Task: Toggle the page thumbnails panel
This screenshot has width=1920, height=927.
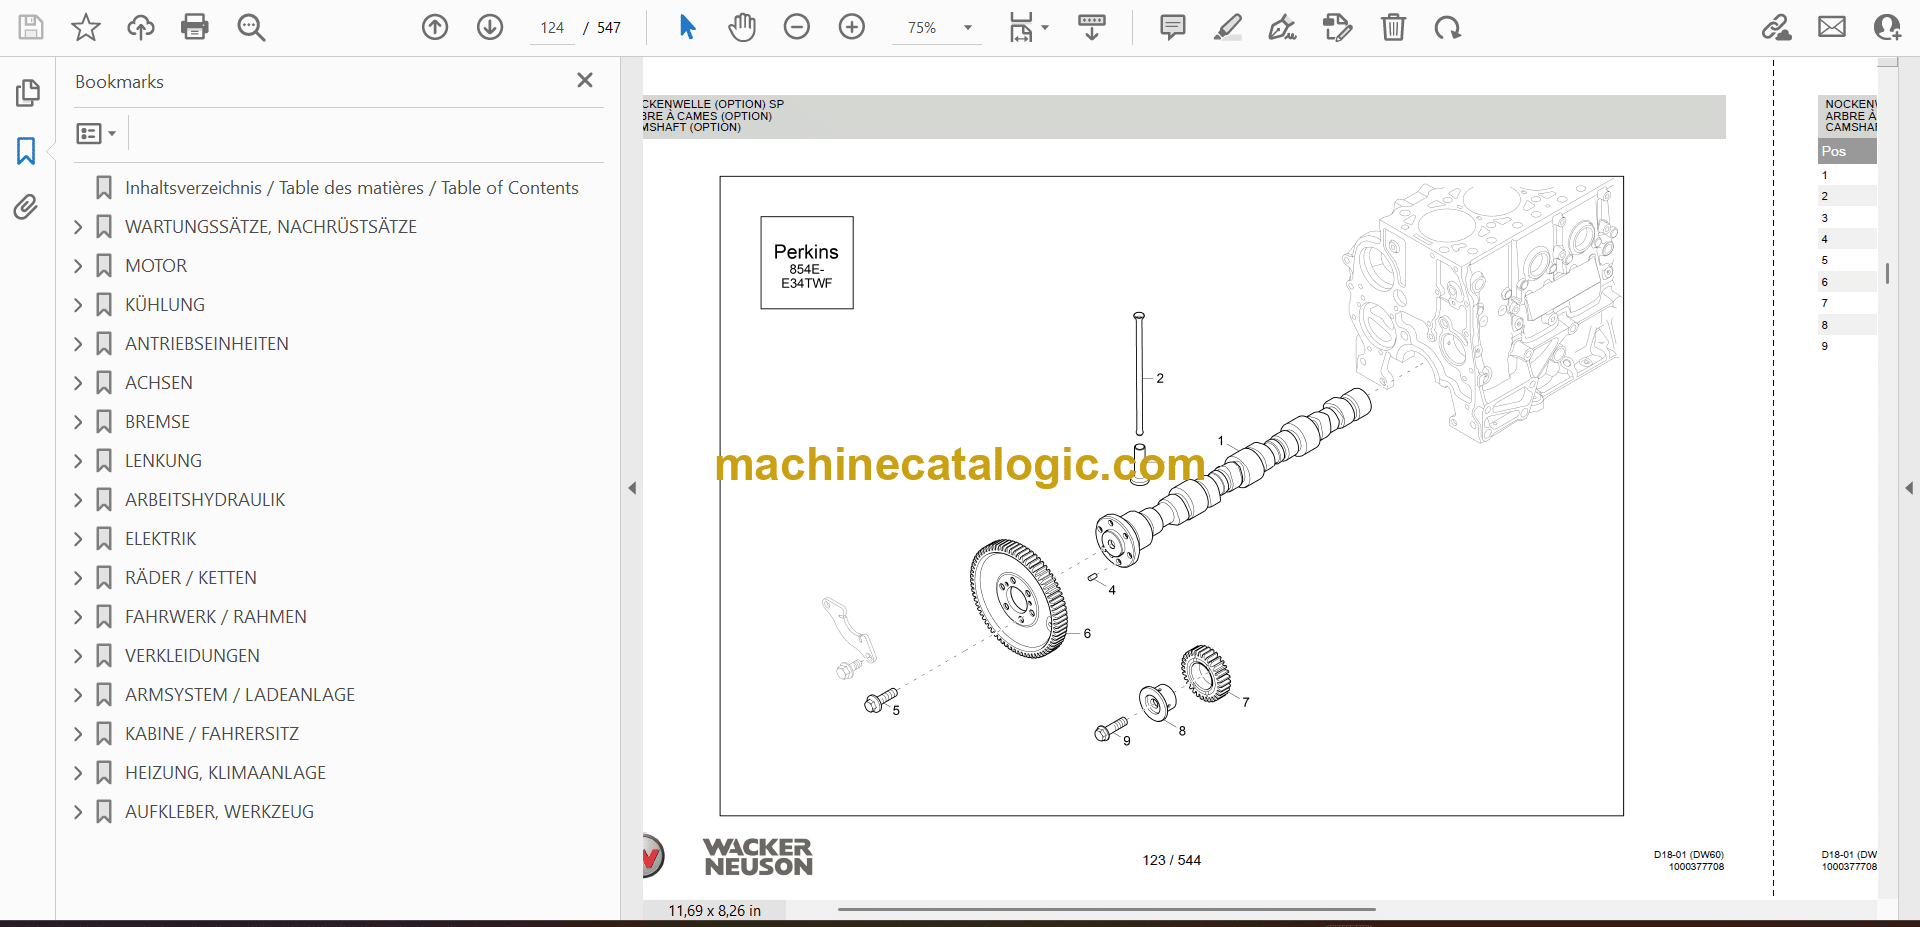Action: pos(27,93)
